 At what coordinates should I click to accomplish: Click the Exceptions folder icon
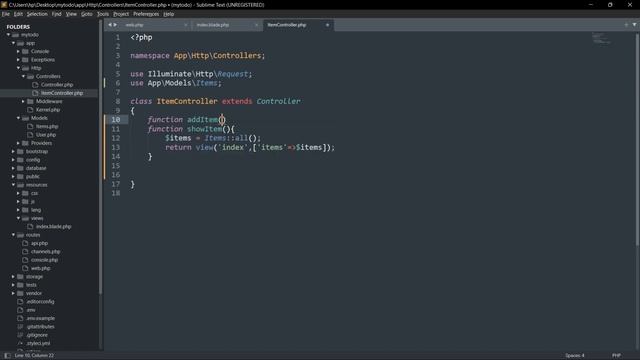(x=25, y=60)
